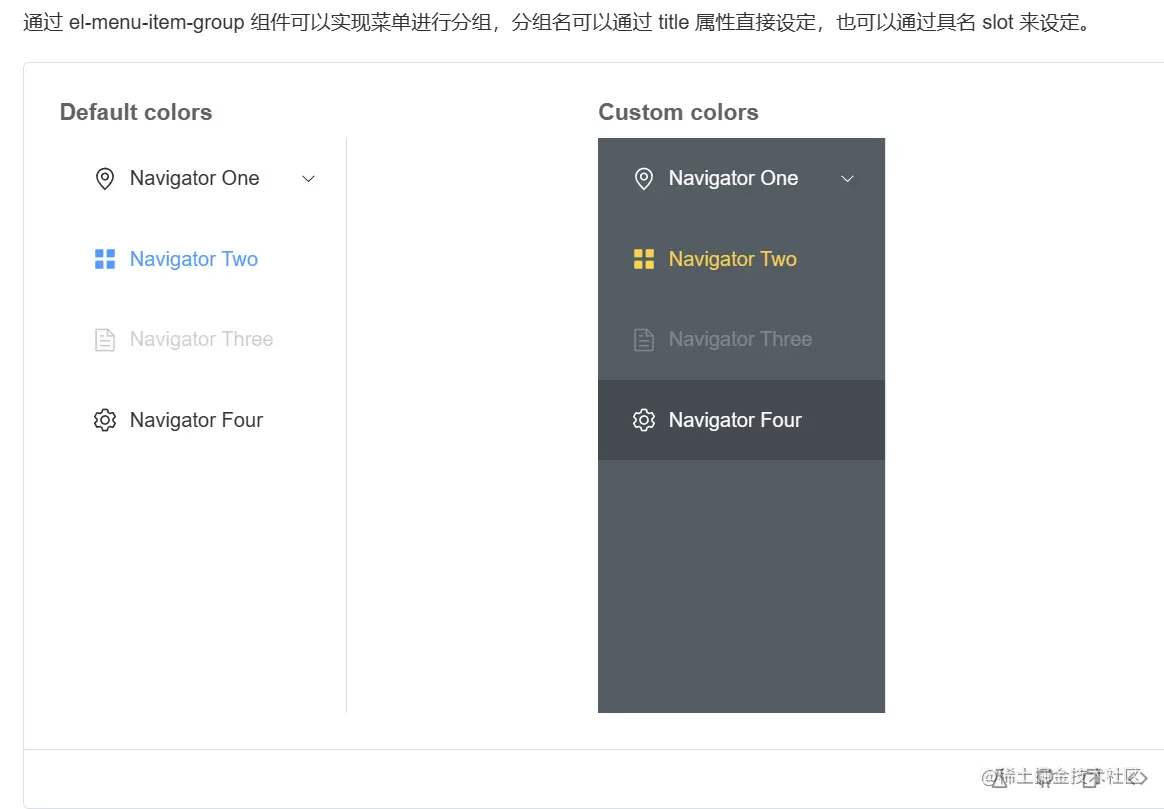Click the yellow grid icon beside Navigator Two
Screen dimensions: 1164x809
tap(644, 259)
